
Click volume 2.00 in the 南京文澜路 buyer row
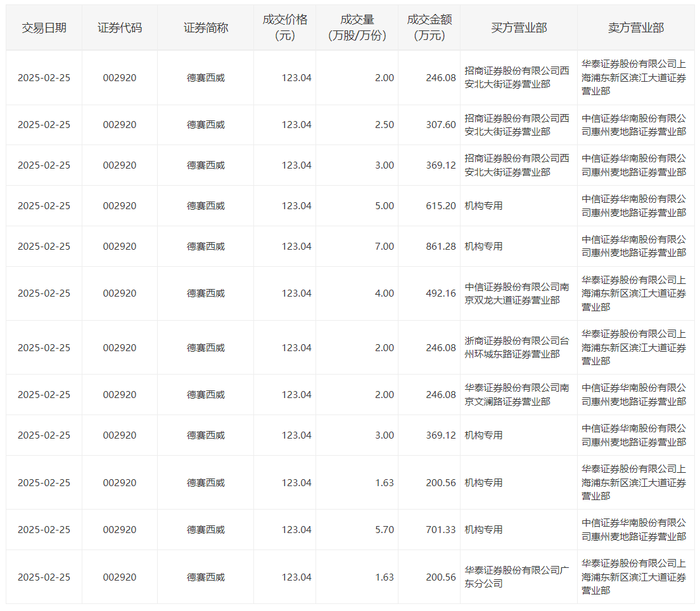(384, 395)
